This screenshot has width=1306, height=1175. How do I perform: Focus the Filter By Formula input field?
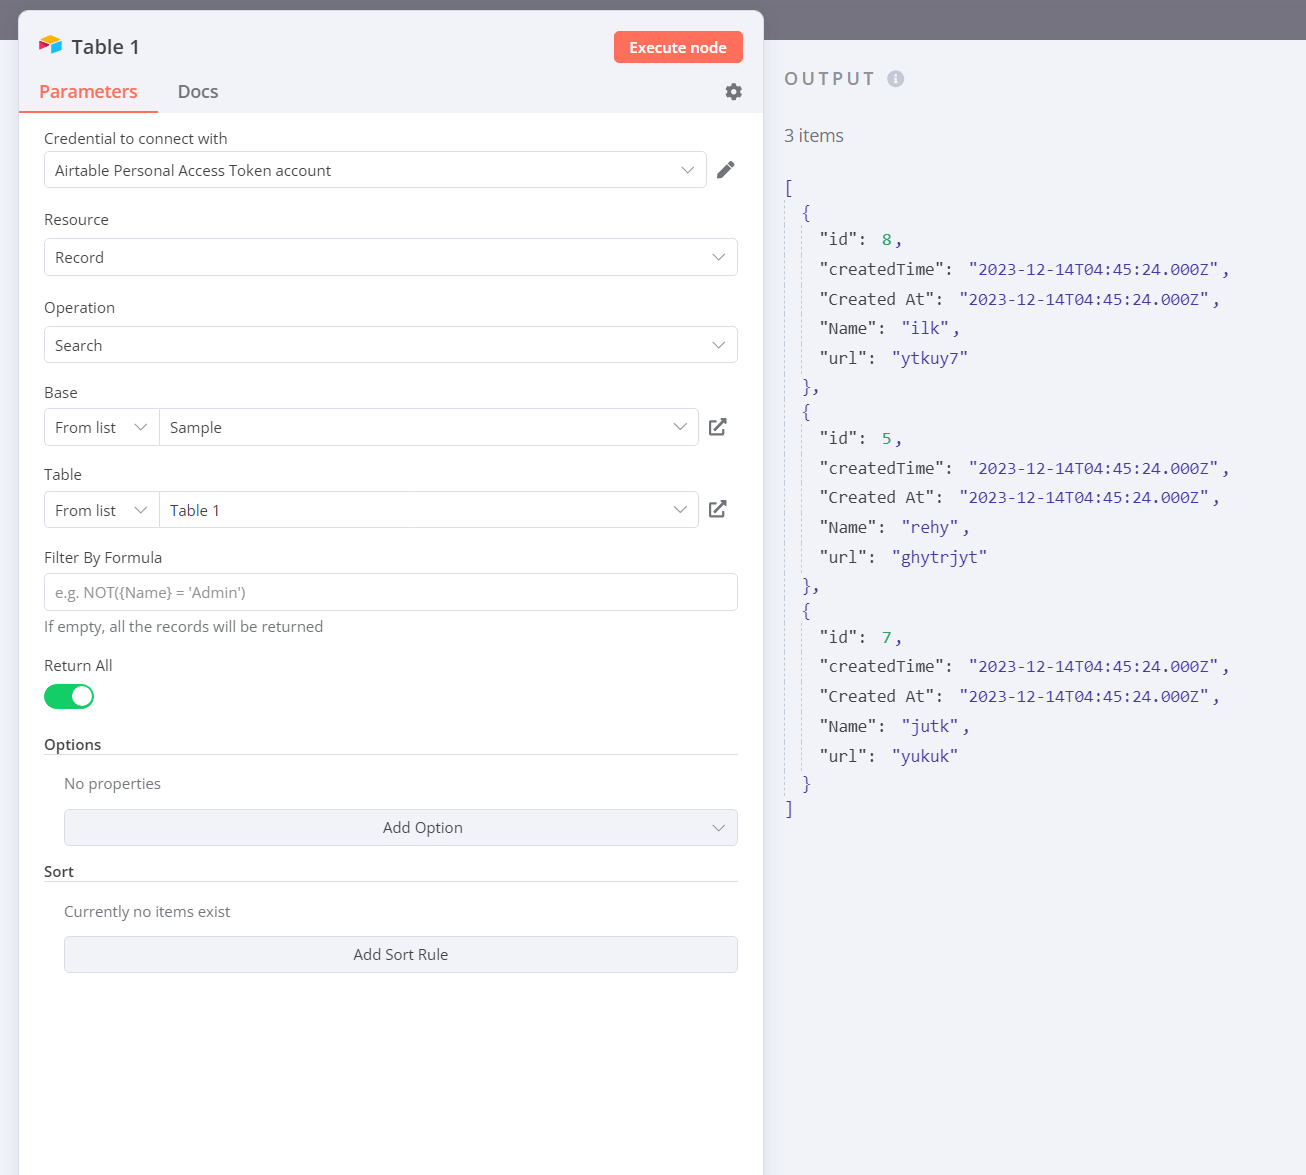pos(391,592)
